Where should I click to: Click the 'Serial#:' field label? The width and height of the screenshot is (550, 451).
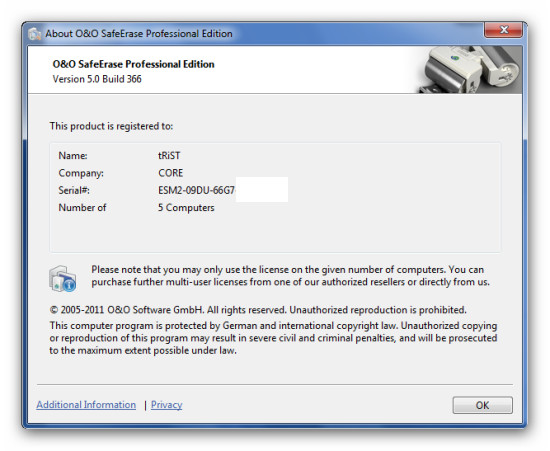74,190
